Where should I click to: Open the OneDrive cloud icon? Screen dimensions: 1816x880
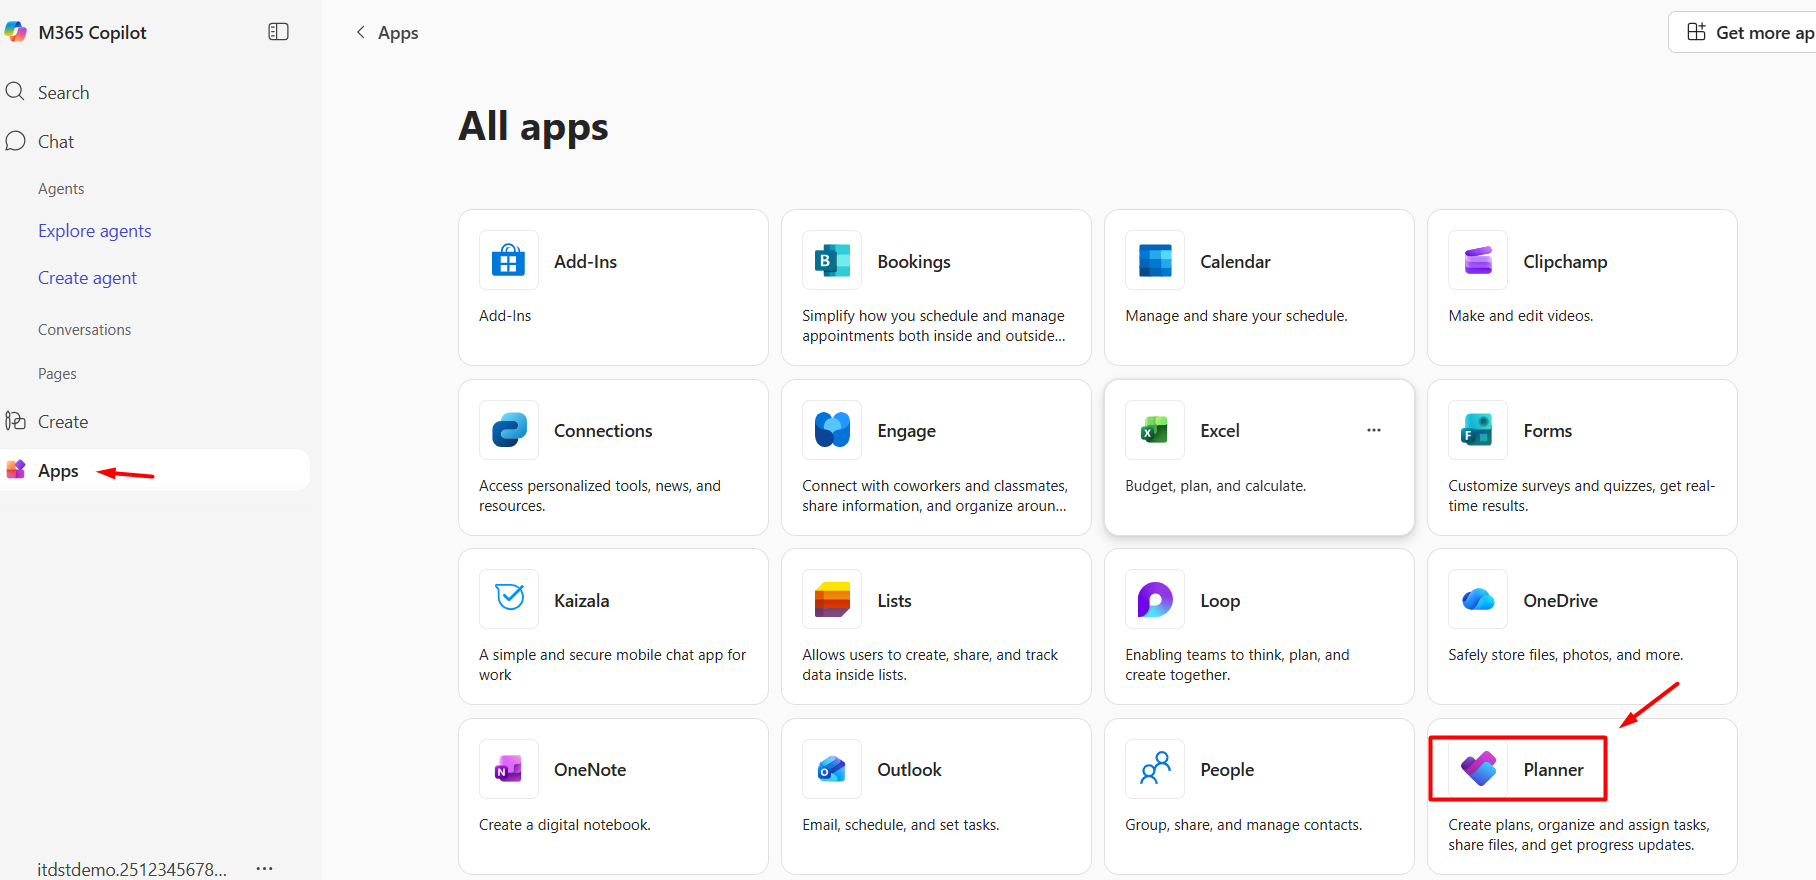[1478, 600]
